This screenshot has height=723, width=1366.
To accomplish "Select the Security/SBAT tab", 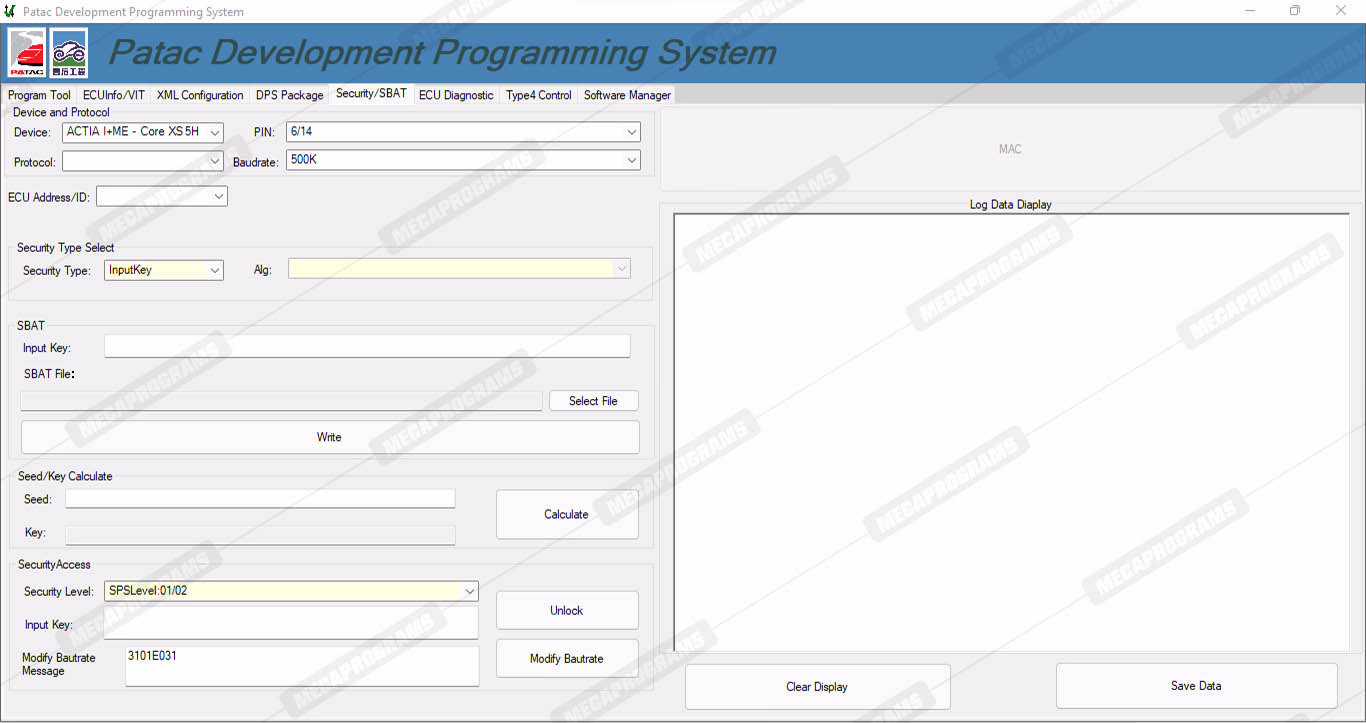I will pos(371,93).
